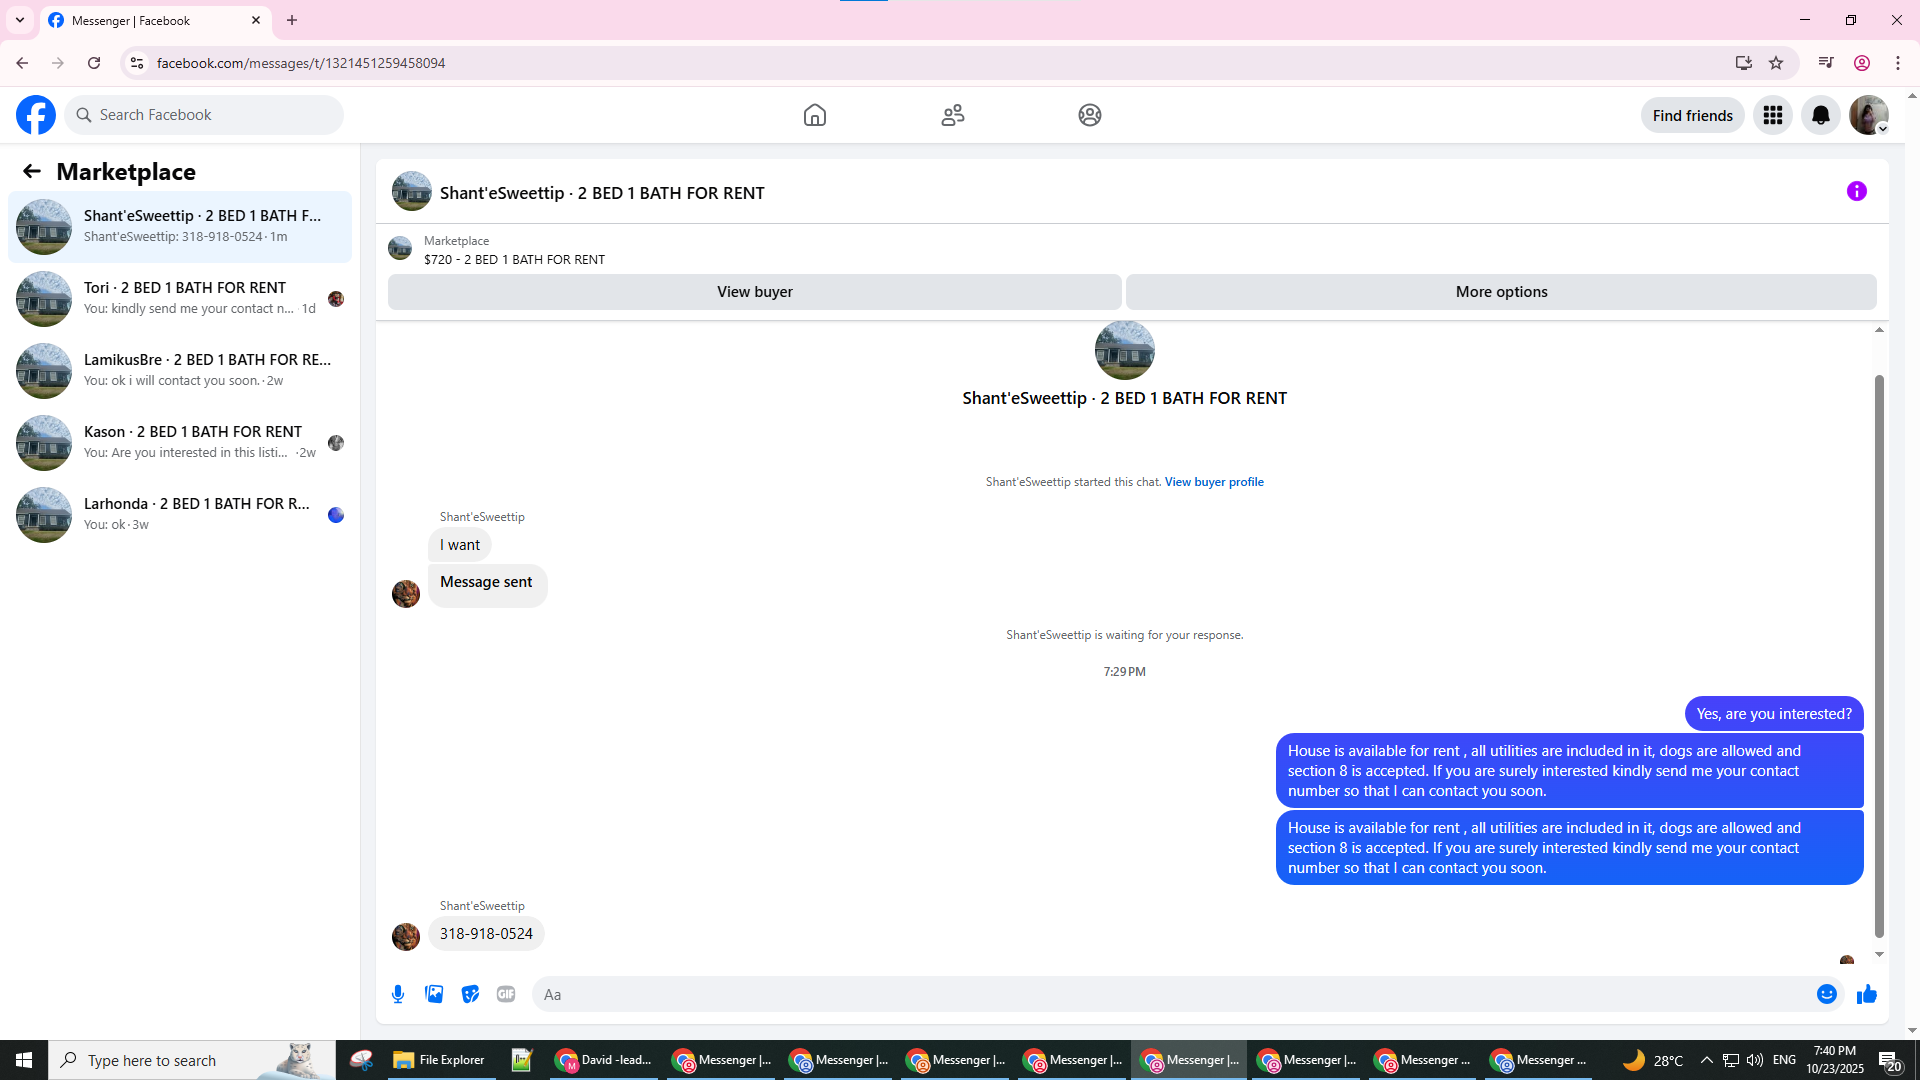Screen dimensions: 1920x1080
Task: Open the sticker picker icon
Action: pos(470,994)
